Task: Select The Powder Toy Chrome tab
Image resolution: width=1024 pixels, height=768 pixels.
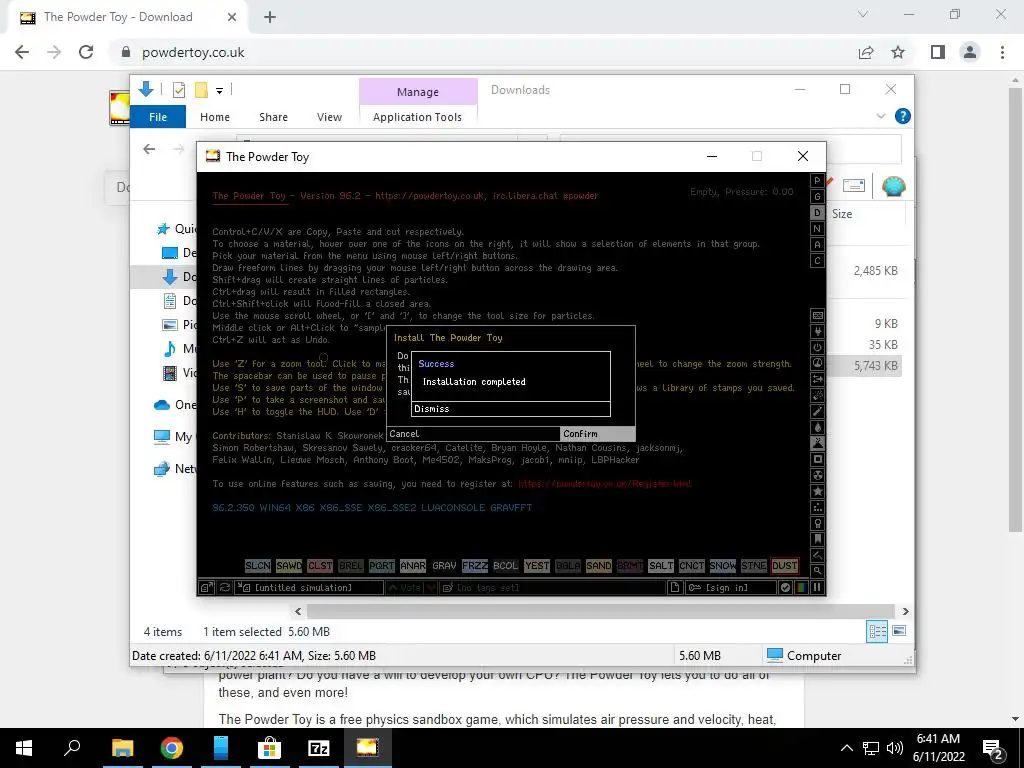Action: 127,17
